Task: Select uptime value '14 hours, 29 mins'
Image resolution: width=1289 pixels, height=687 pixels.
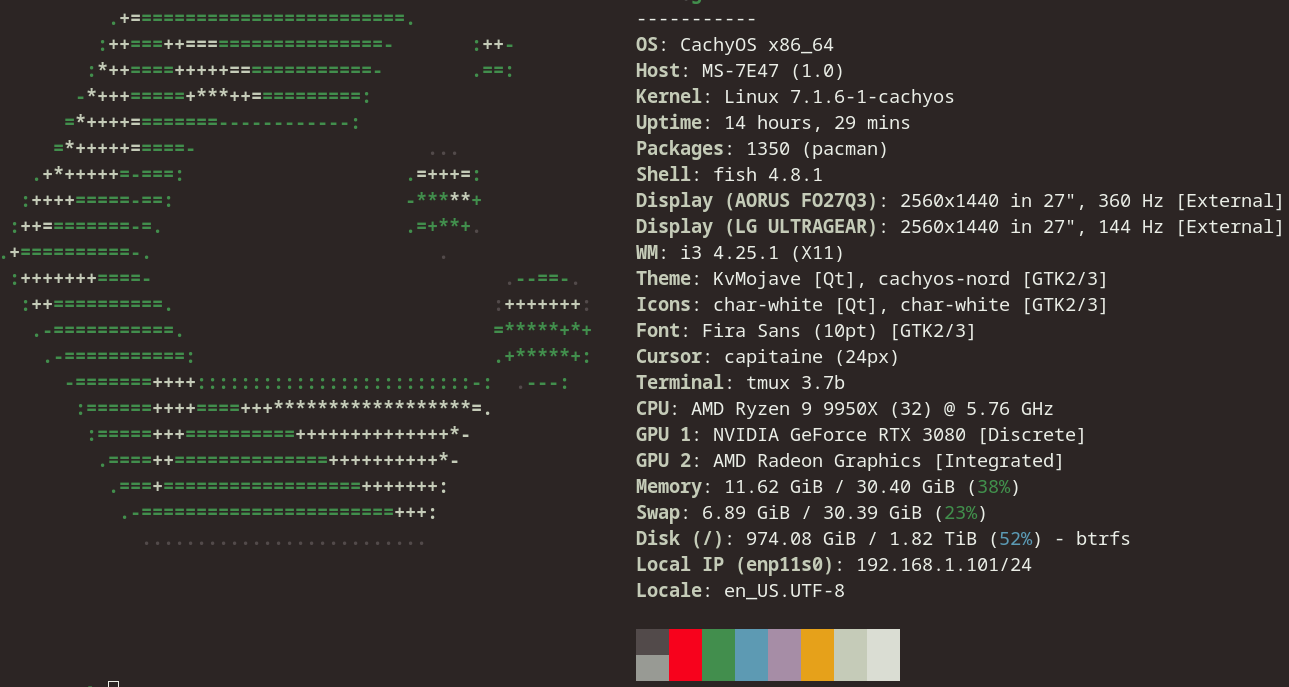Action: pyautogui.click(x=817, y=123)
